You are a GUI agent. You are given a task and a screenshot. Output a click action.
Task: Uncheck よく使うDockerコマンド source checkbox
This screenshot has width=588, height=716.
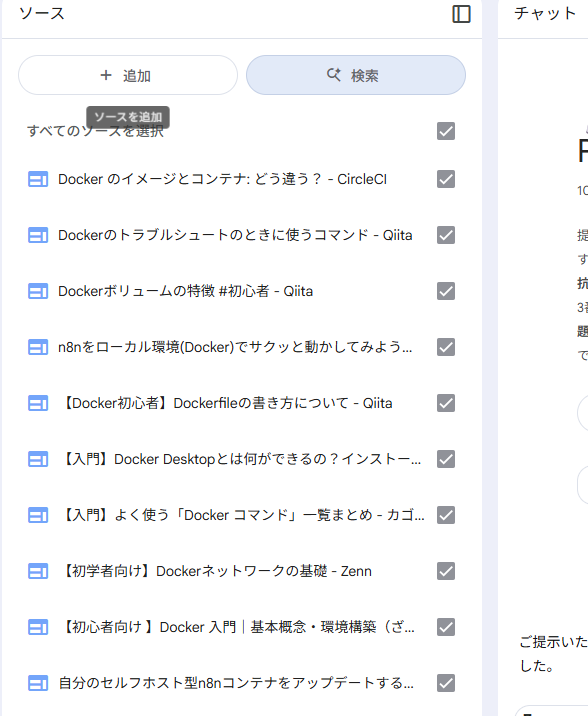[x=446, y=515]
